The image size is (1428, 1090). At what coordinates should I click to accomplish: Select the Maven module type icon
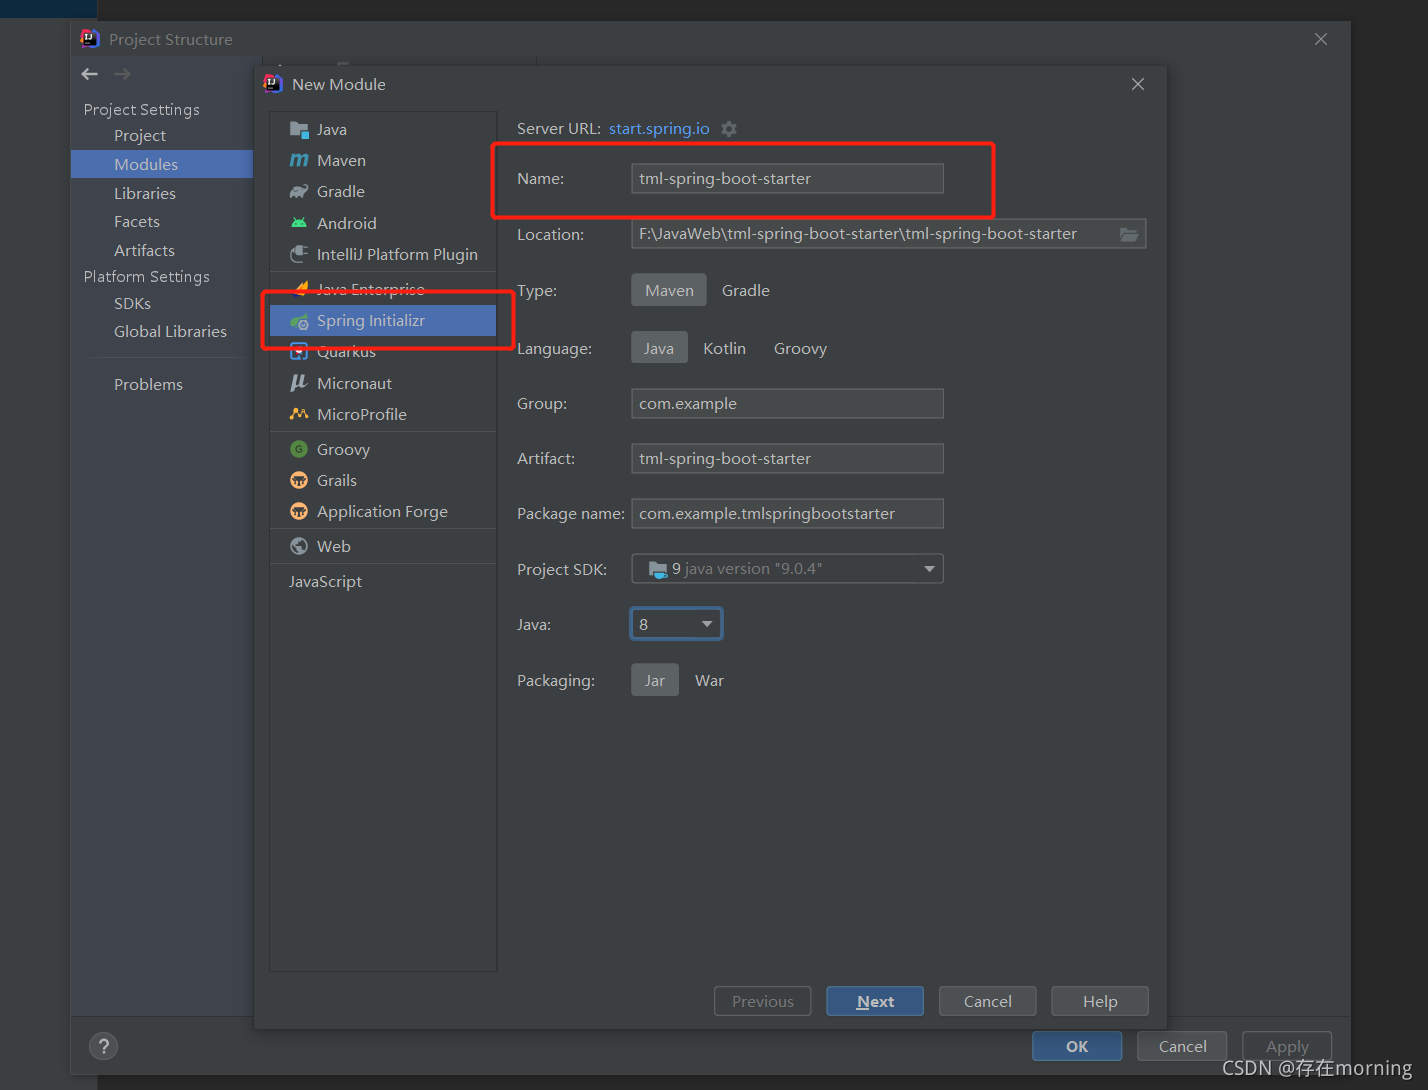(299, 160)
